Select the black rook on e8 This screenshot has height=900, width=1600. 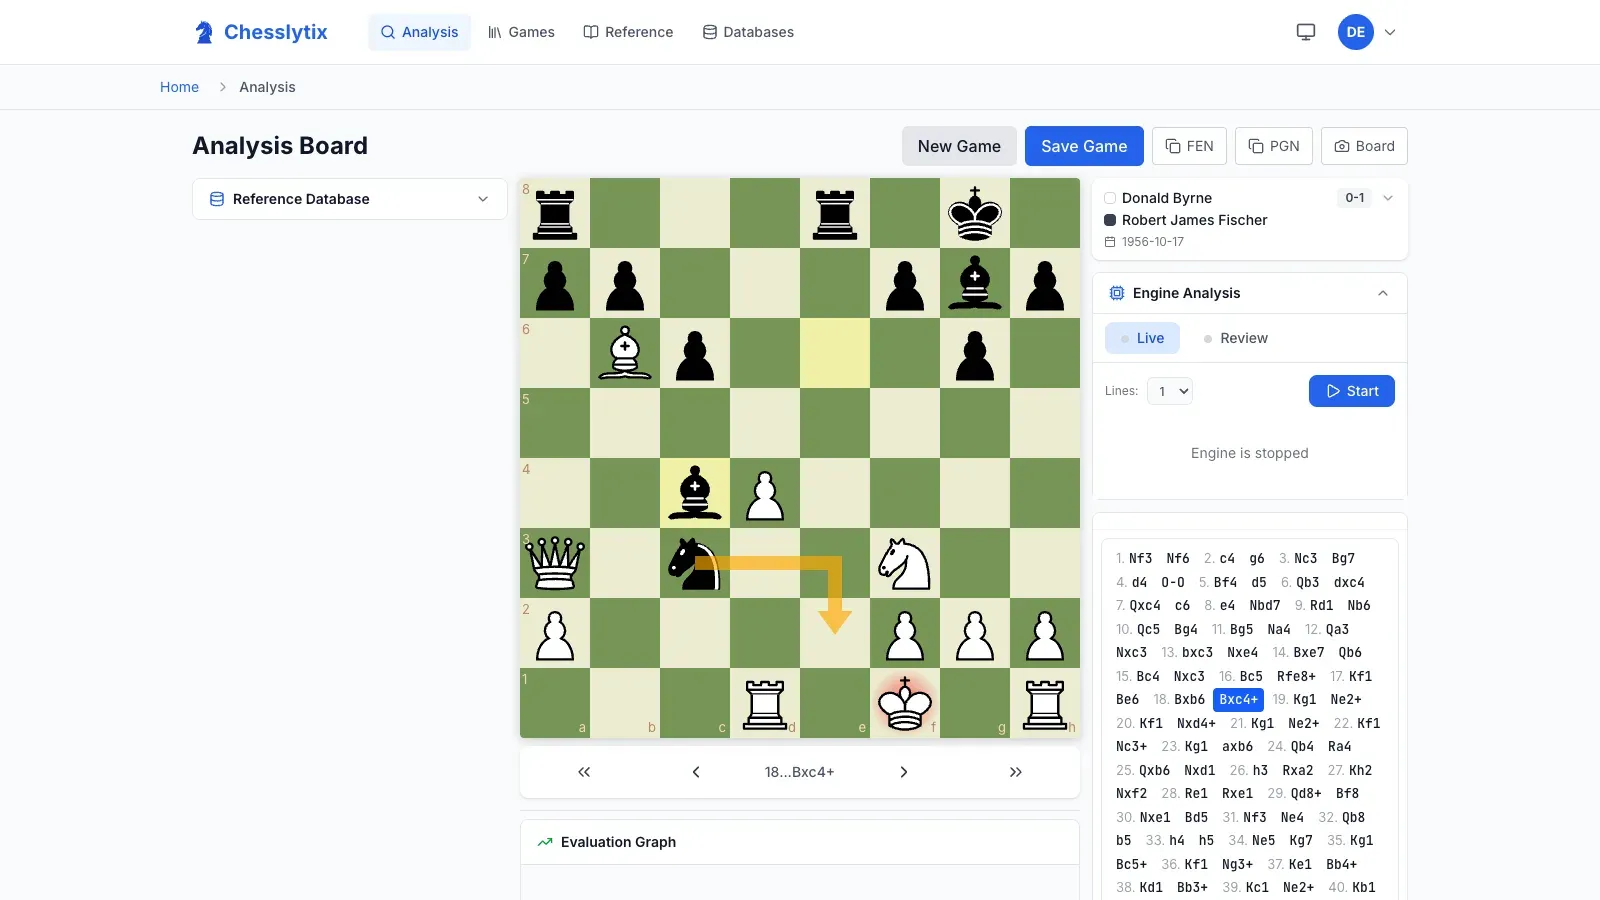click(x=835, y=213)
